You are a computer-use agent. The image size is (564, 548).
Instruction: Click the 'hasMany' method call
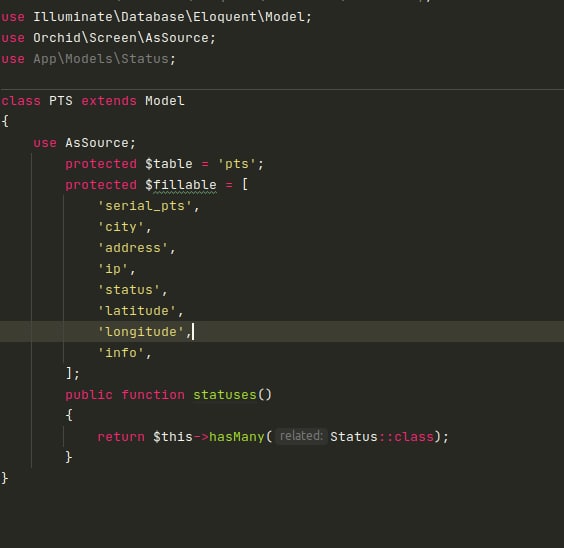[x=237, y=437]
